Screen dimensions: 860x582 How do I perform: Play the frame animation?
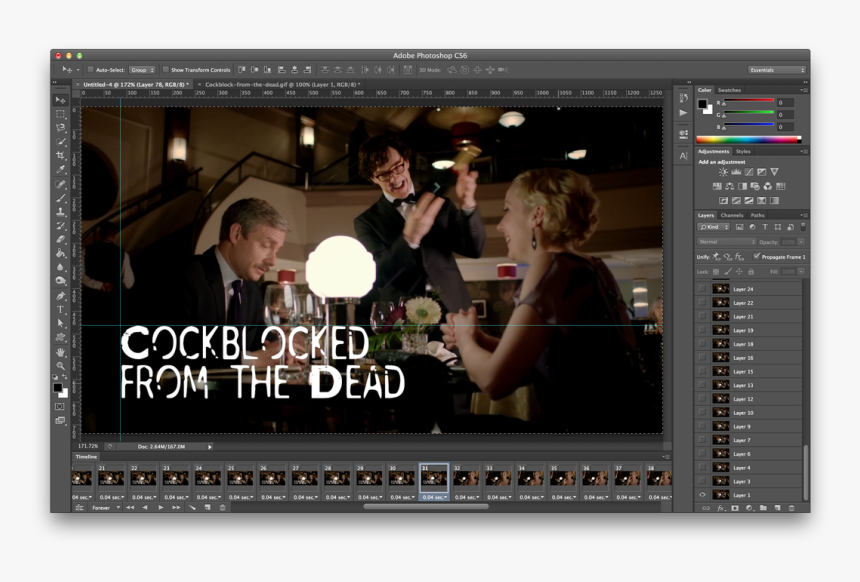tap(161, 507)
